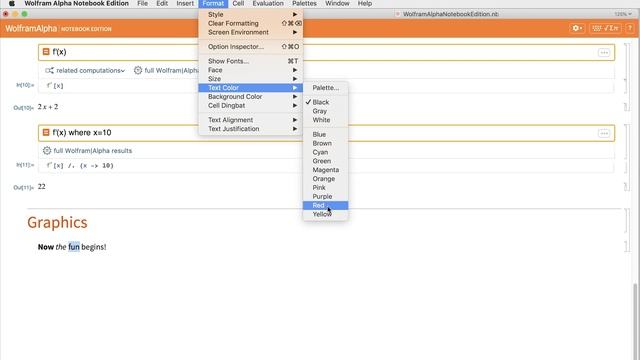Open the Apple menu
The image size is (640, 360).
point(12,3)
